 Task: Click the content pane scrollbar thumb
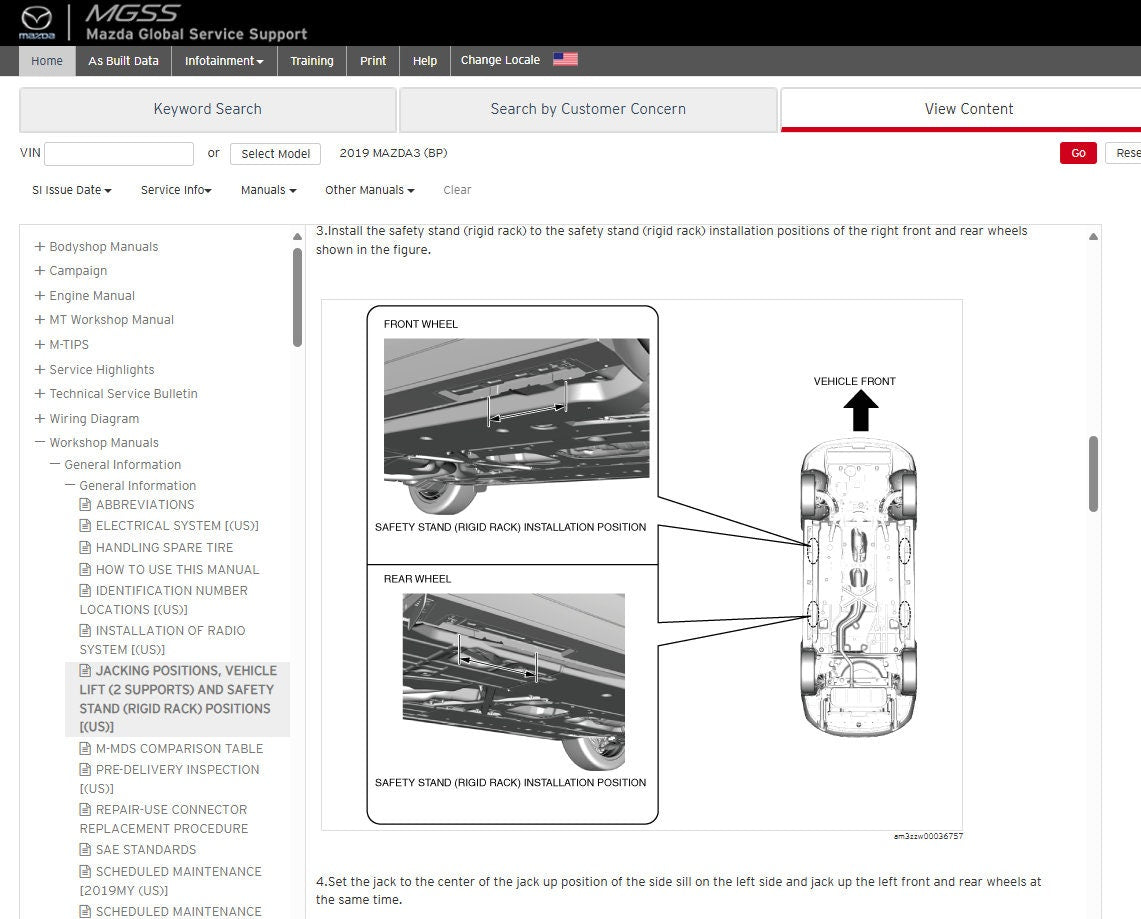coord(1093,474)
